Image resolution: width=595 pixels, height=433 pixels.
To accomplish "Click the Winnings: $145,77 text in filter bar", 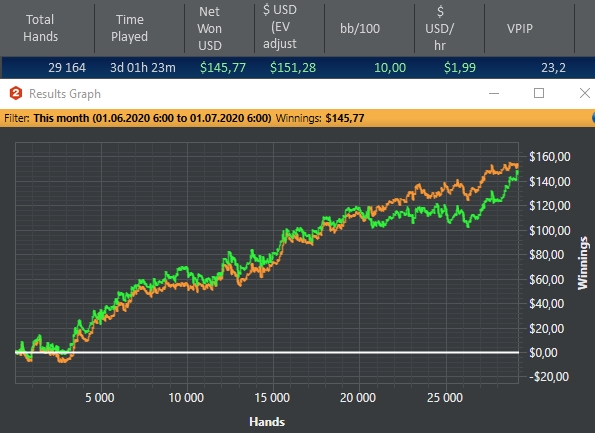I will click(x=320, y=118).
